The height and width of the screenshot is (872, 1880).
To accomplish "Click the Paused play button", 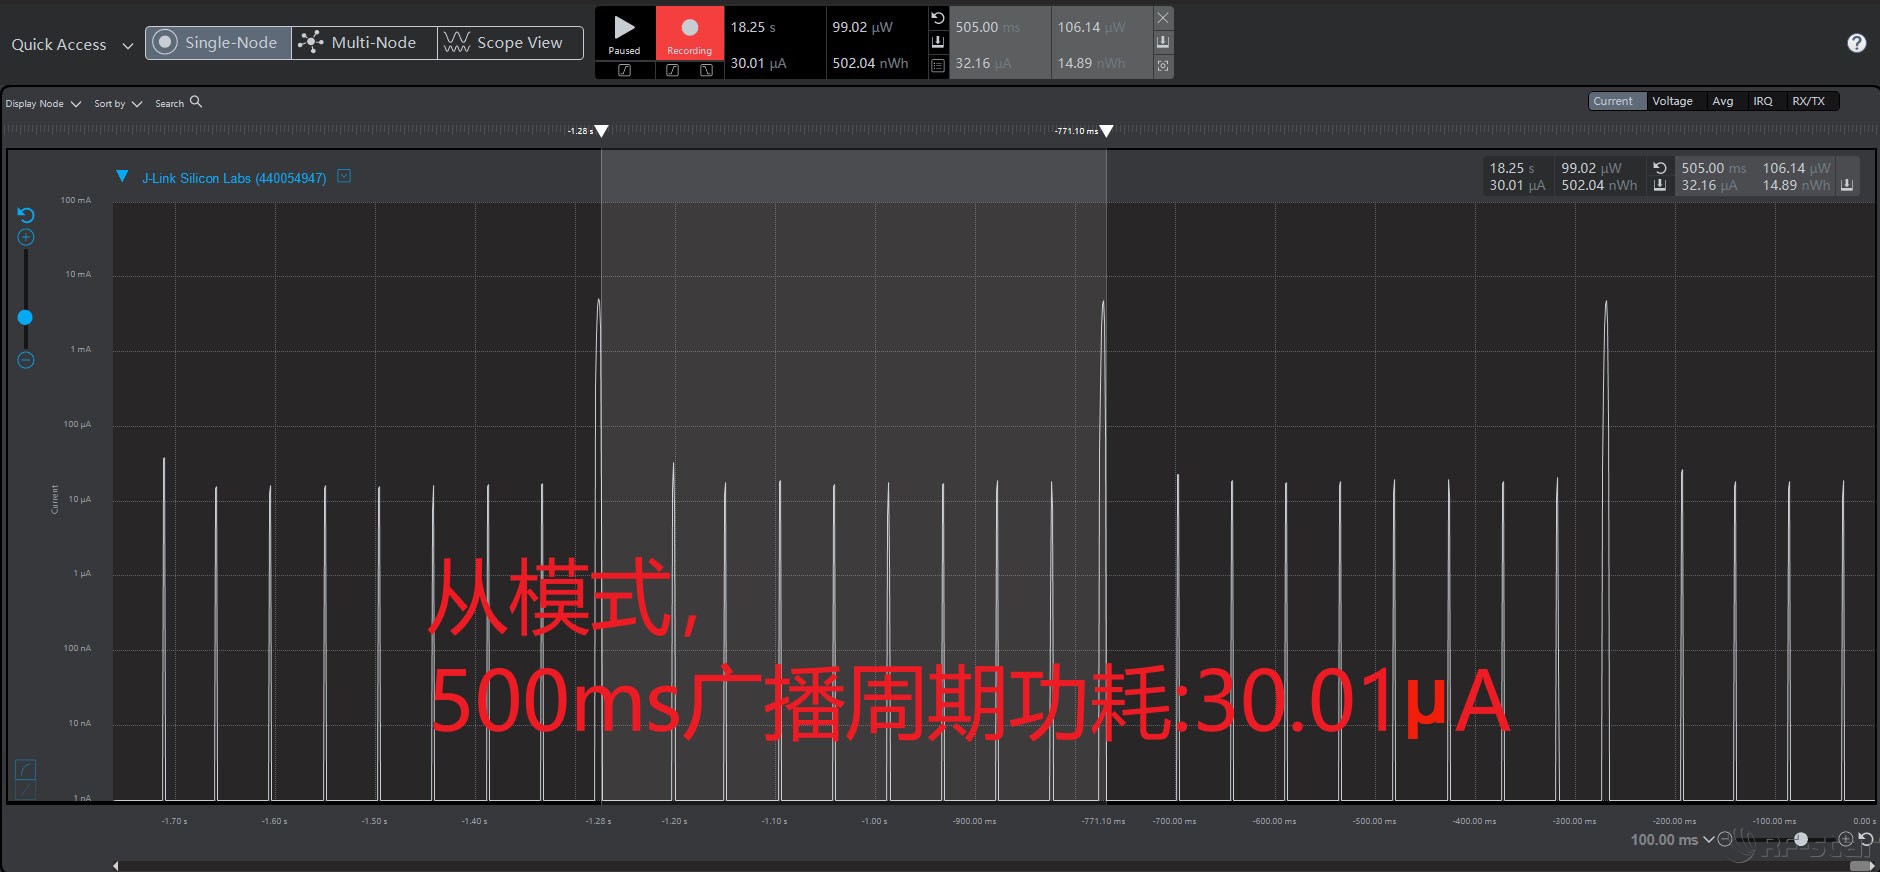I will tap(625, 34).
